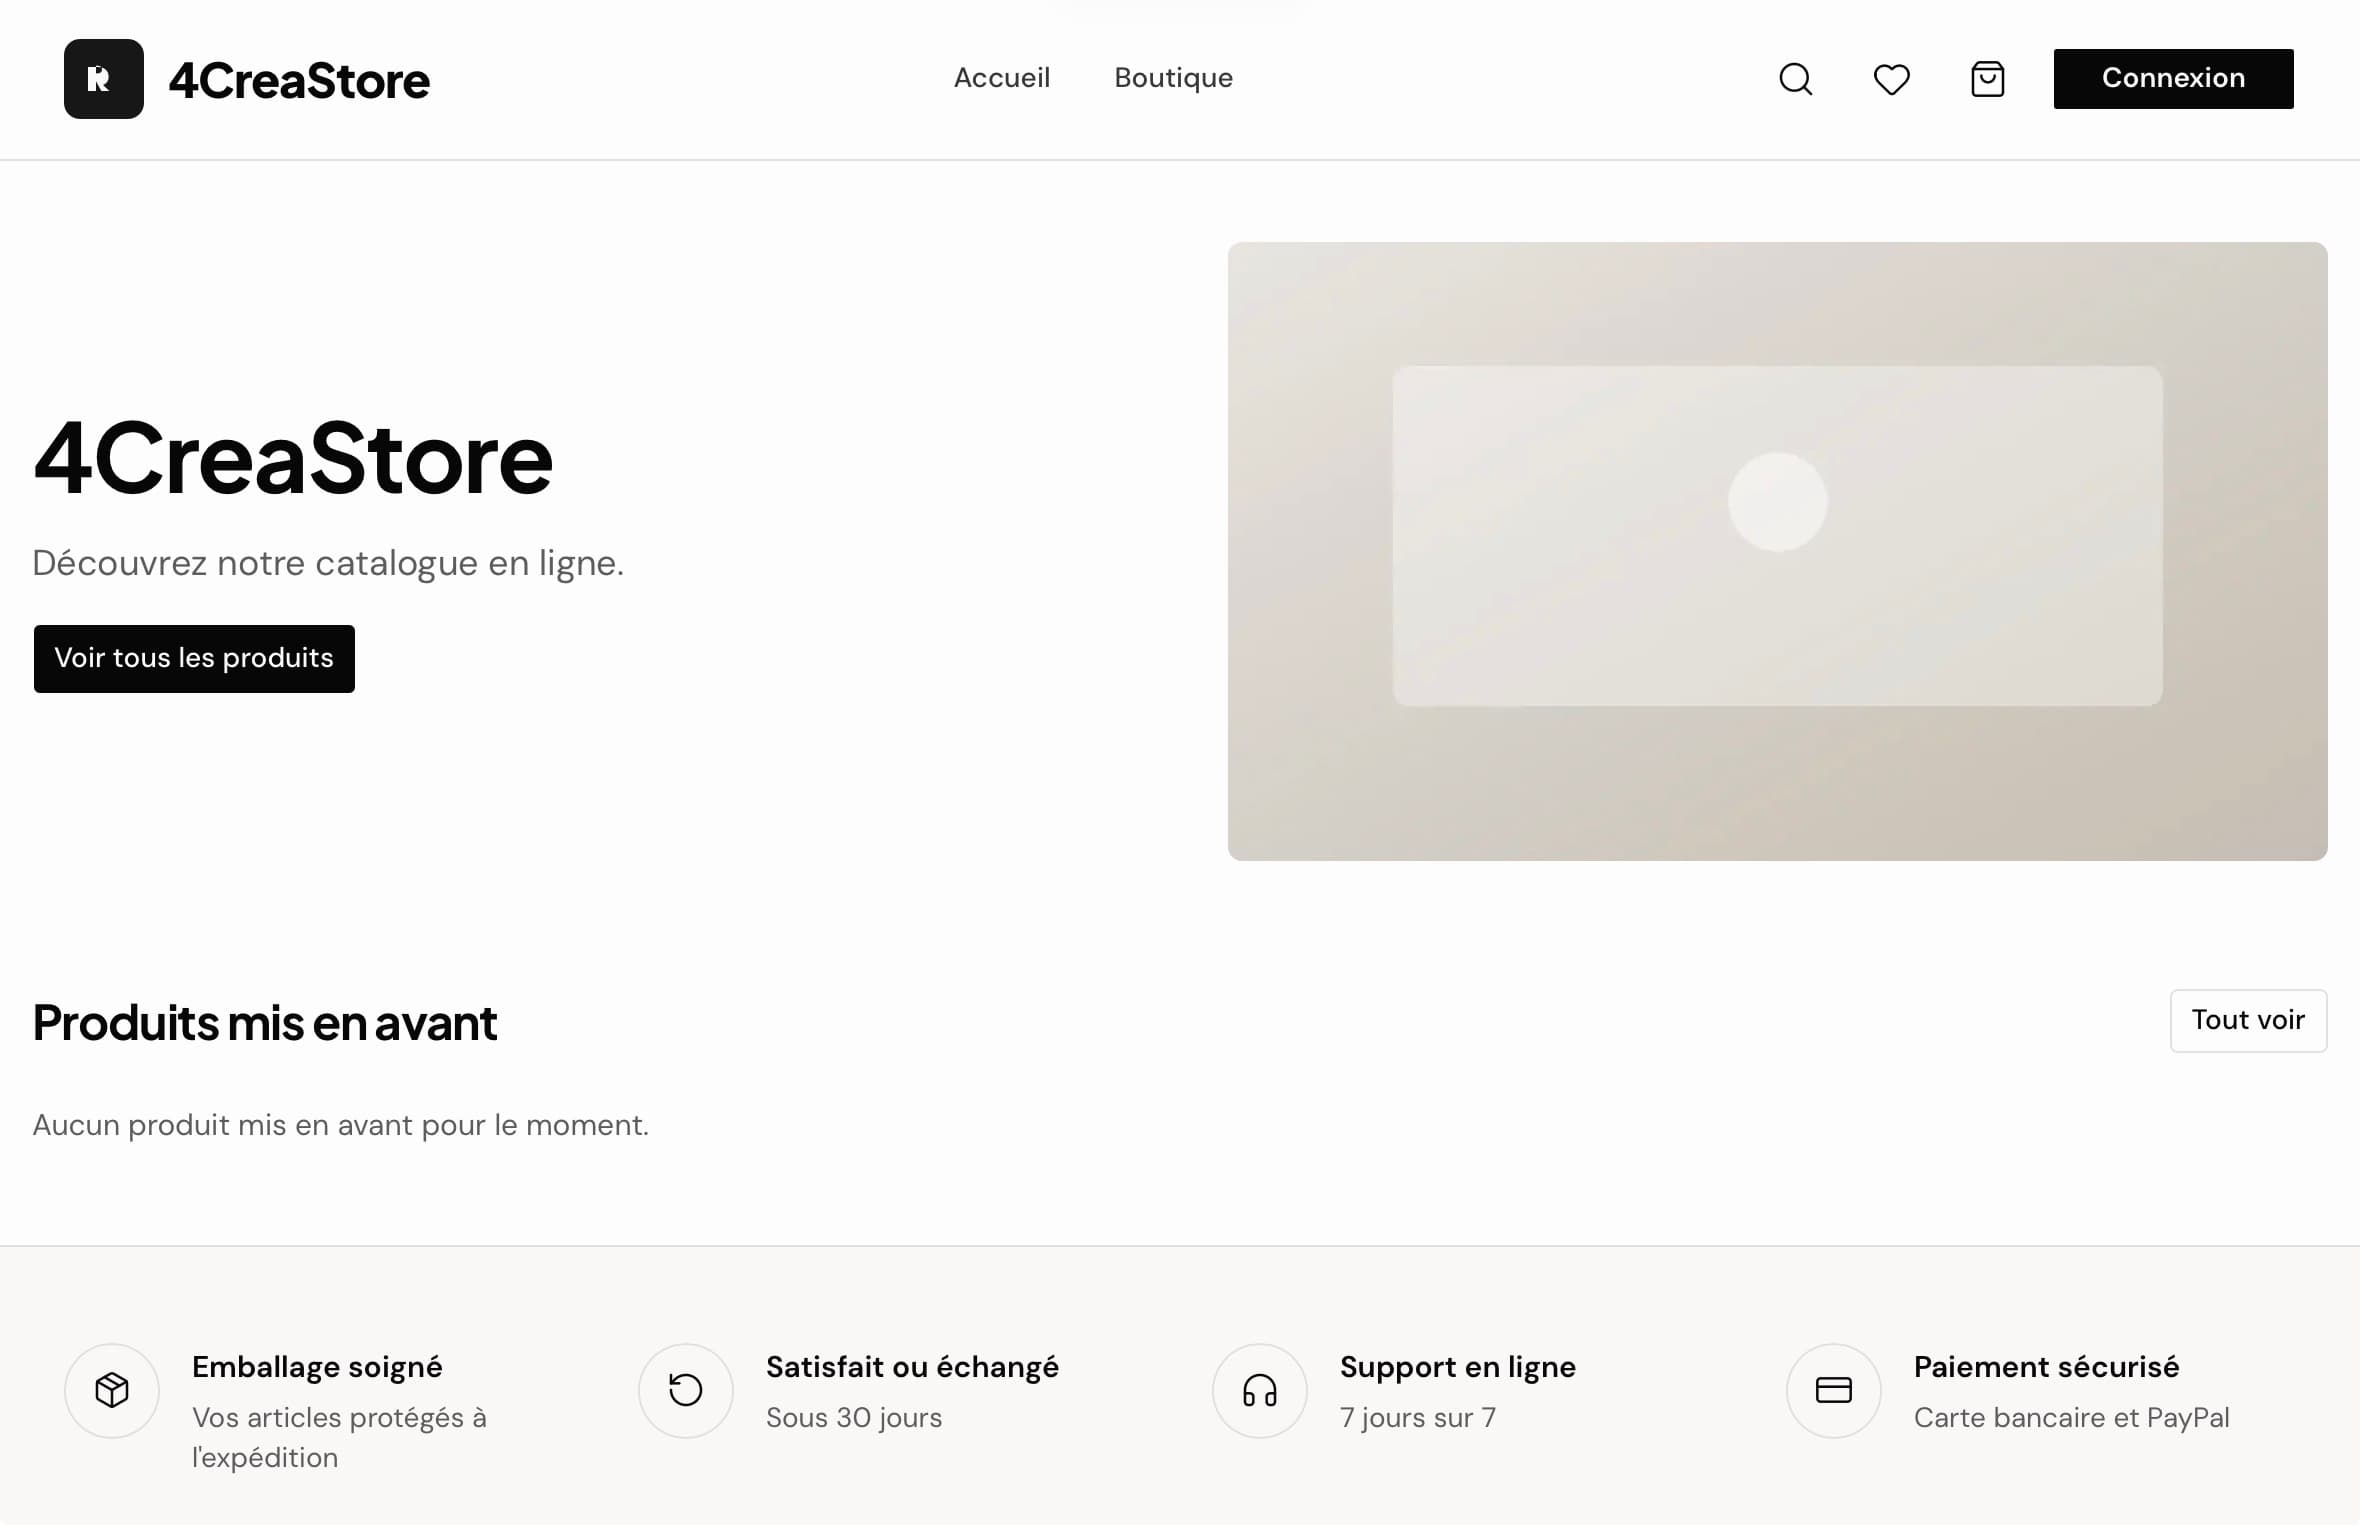Open the wishlist heart icon

click(x=1892, y=79)
